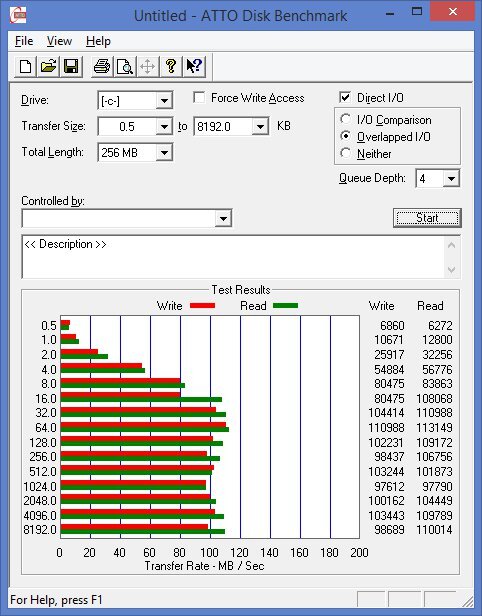Open the Total Length 256 MB dropdown
The width and height of the screenshot is (482, 616).
[x=164, y=152]
